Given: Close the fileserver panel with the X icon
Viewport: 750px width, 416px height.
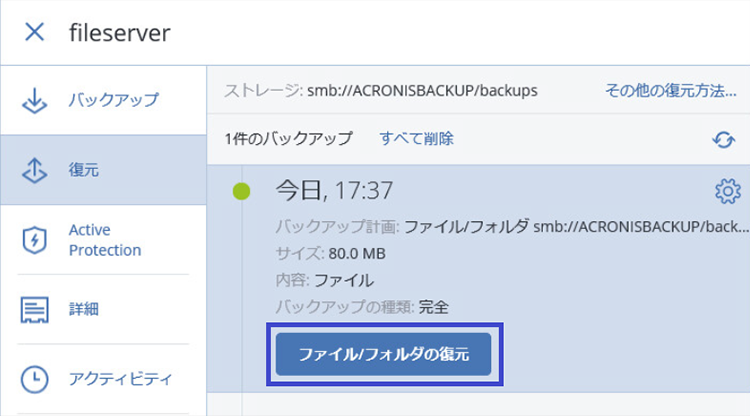Looking at the screenshot, I should (x=34, y=32).
